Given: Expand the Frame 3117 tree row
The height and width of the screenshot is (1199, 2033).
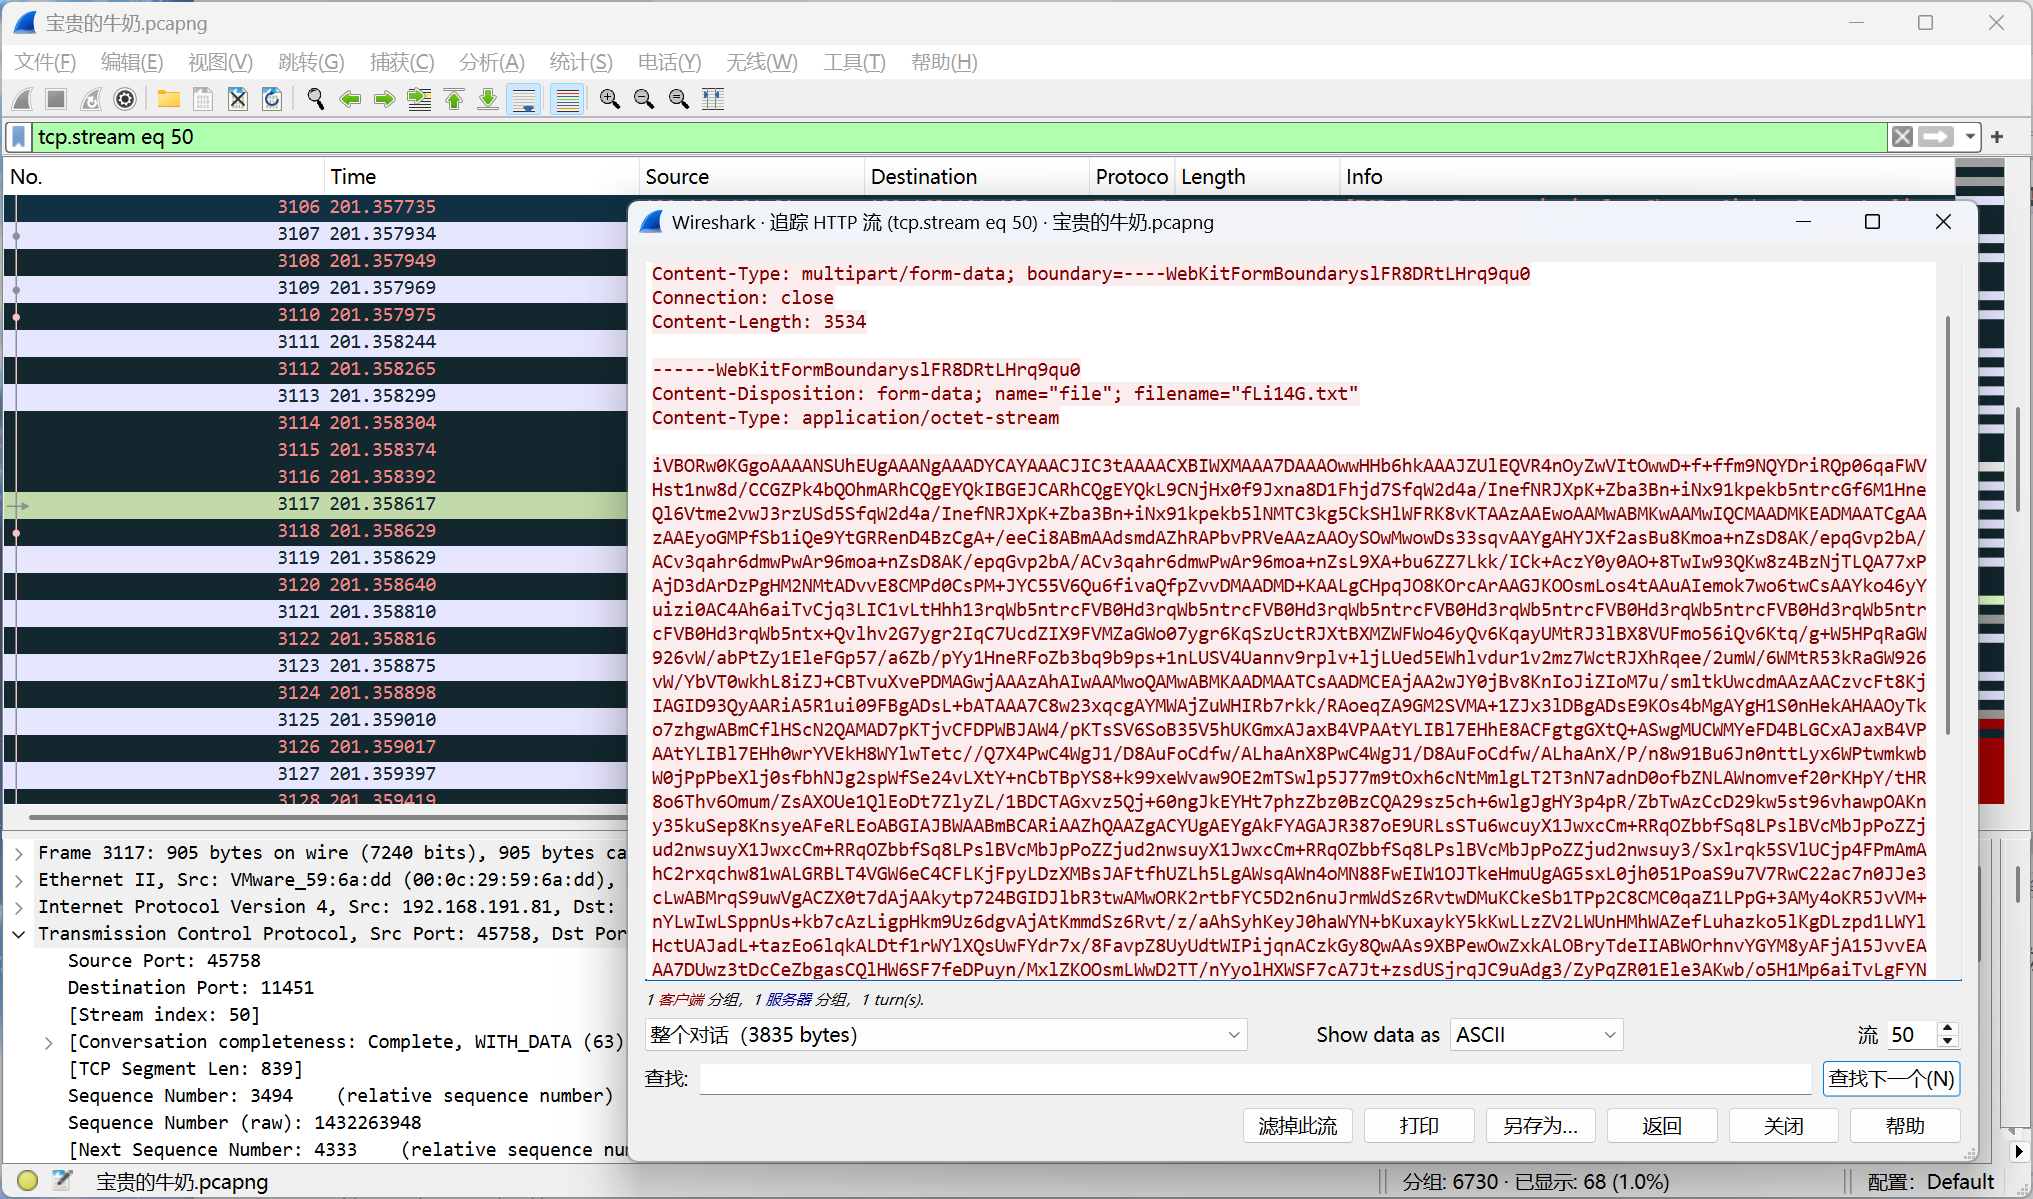Looking at the screenshot, I should coord(19,853).
